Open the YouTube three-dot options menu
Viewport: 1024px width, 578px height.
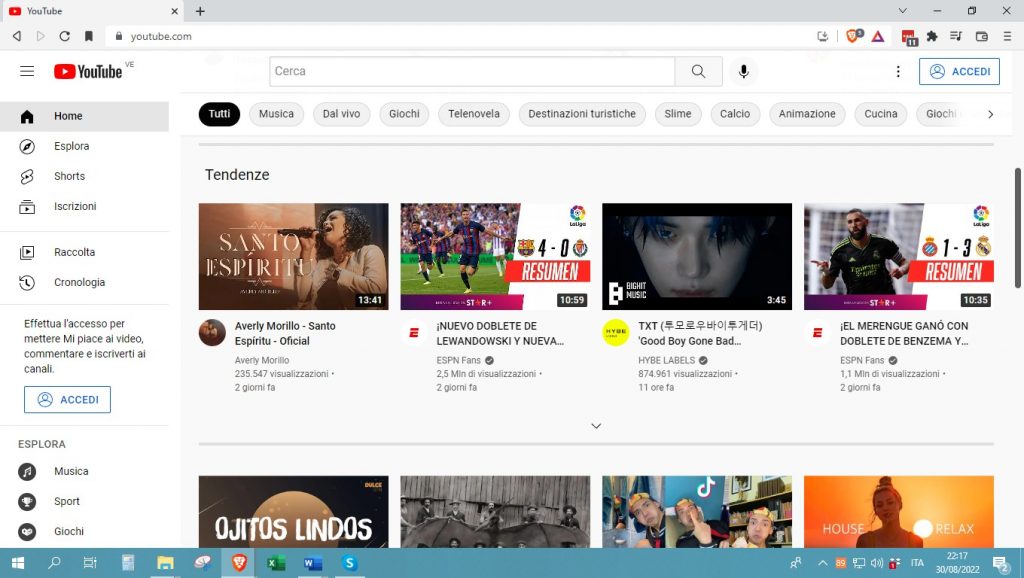898,71
